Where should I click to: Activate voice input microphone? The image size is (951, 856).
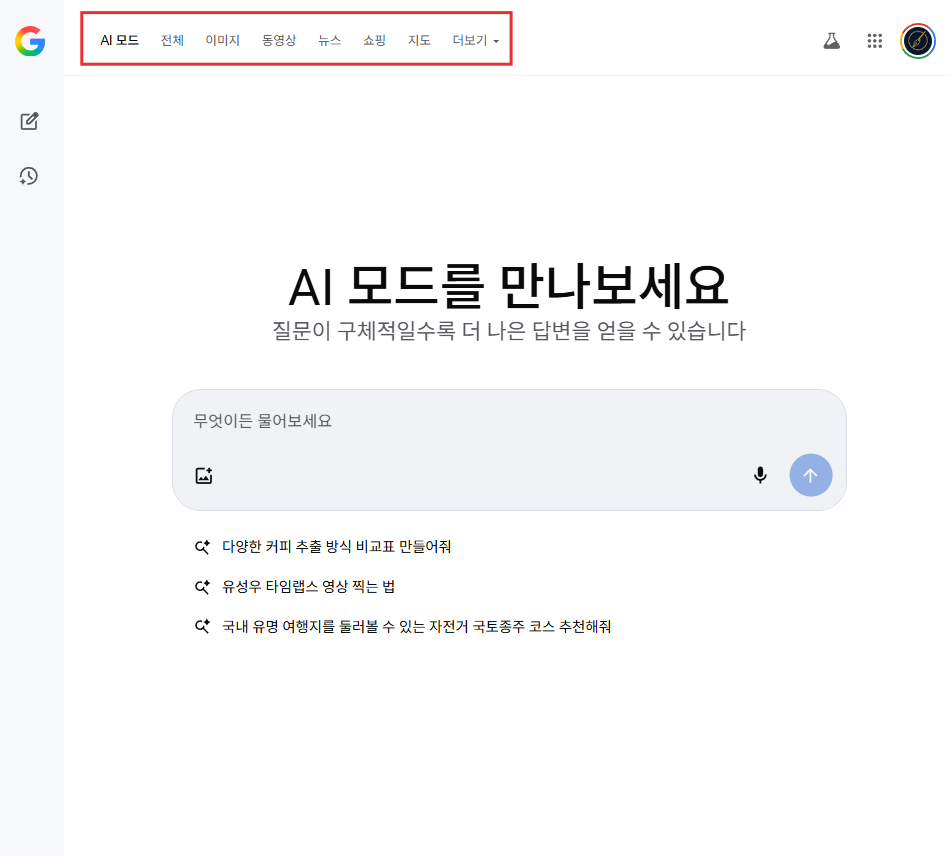(760, 475)
